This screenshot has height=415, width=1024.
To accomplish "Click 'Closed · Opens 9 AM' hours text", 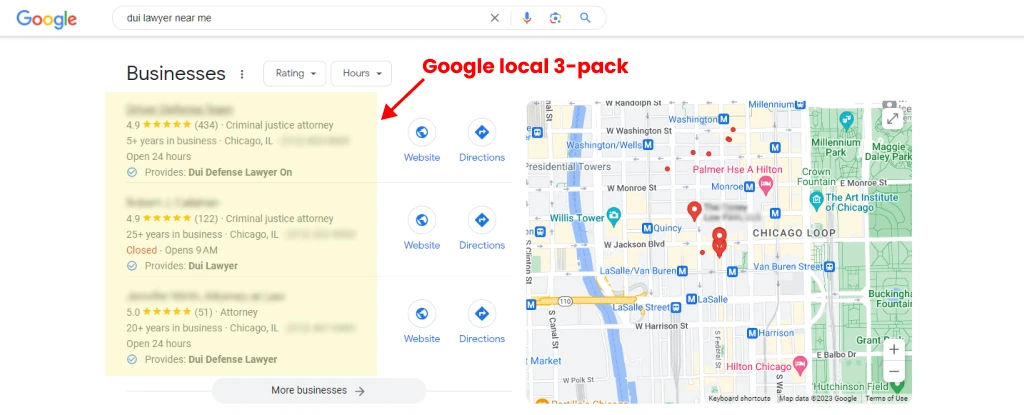I will (x=172, y=250).
